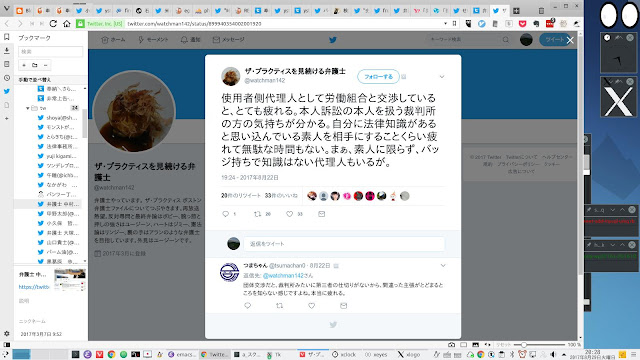This screenshot has height=360, width=640.
Task: Bookmark this page from address bar
Action: click(x=455, y=24)
